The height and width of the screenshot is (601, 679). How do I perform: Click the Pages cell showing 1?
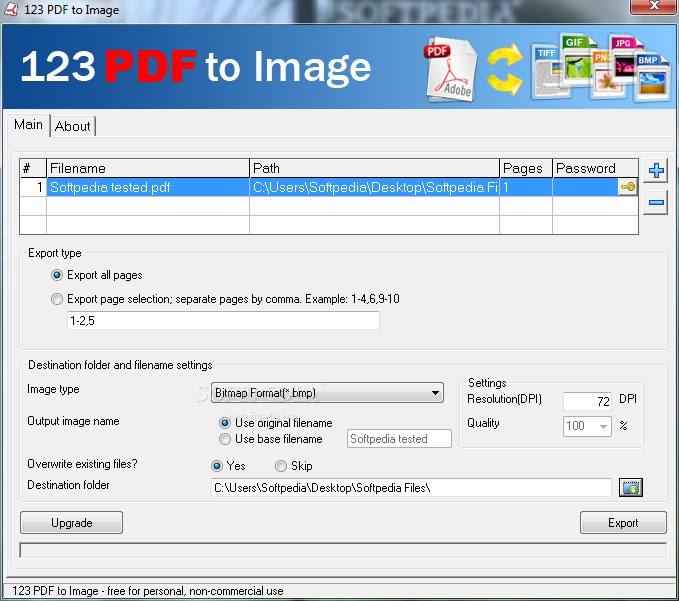tap(526, 187)
